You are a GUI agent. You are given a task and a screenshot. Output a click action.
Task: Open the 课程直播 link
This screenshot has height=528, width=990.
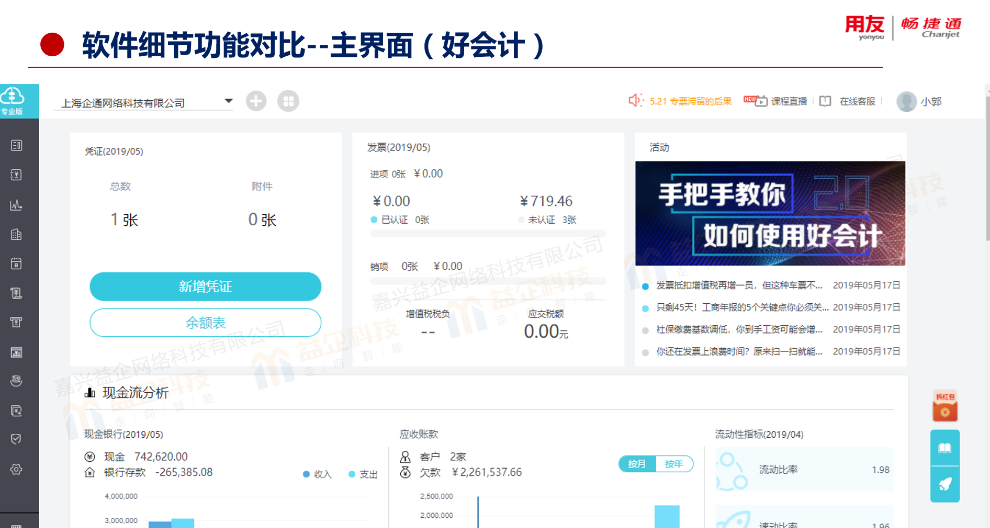pos(789,101)
